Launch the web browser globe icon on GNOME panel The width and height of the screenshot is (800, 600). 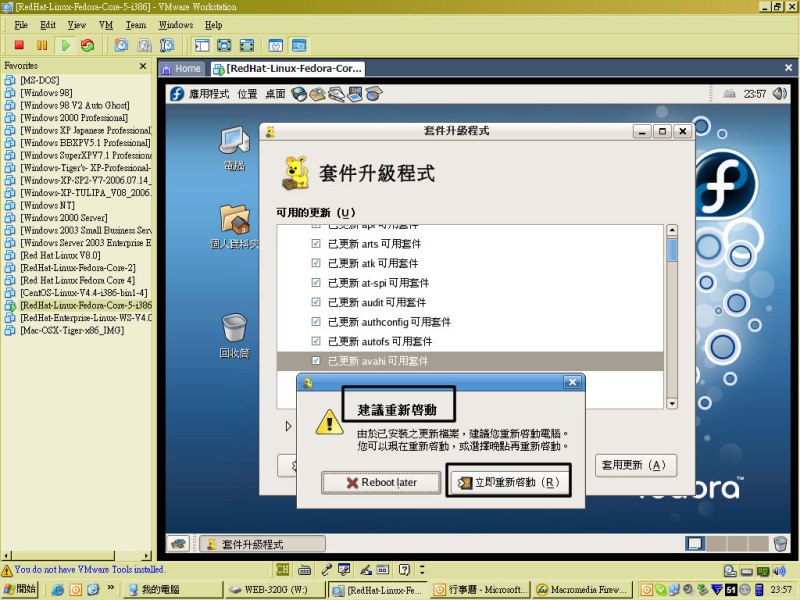(x=299, y=94)
